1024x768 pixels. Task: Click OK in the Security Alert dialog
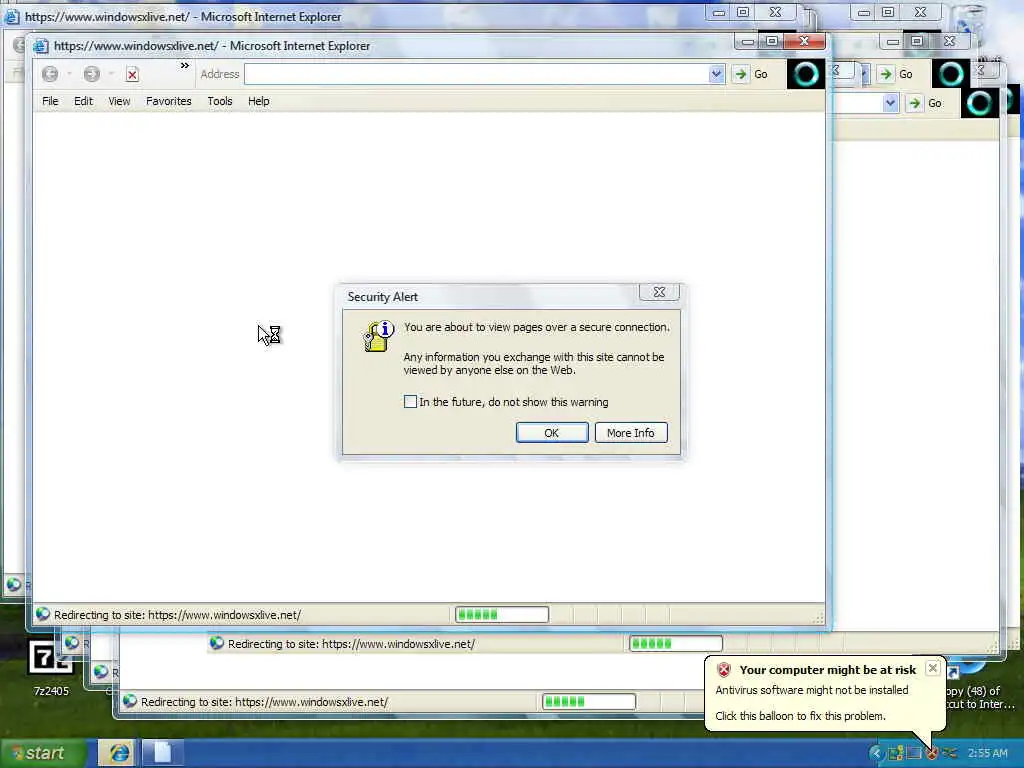click(552, 432)
